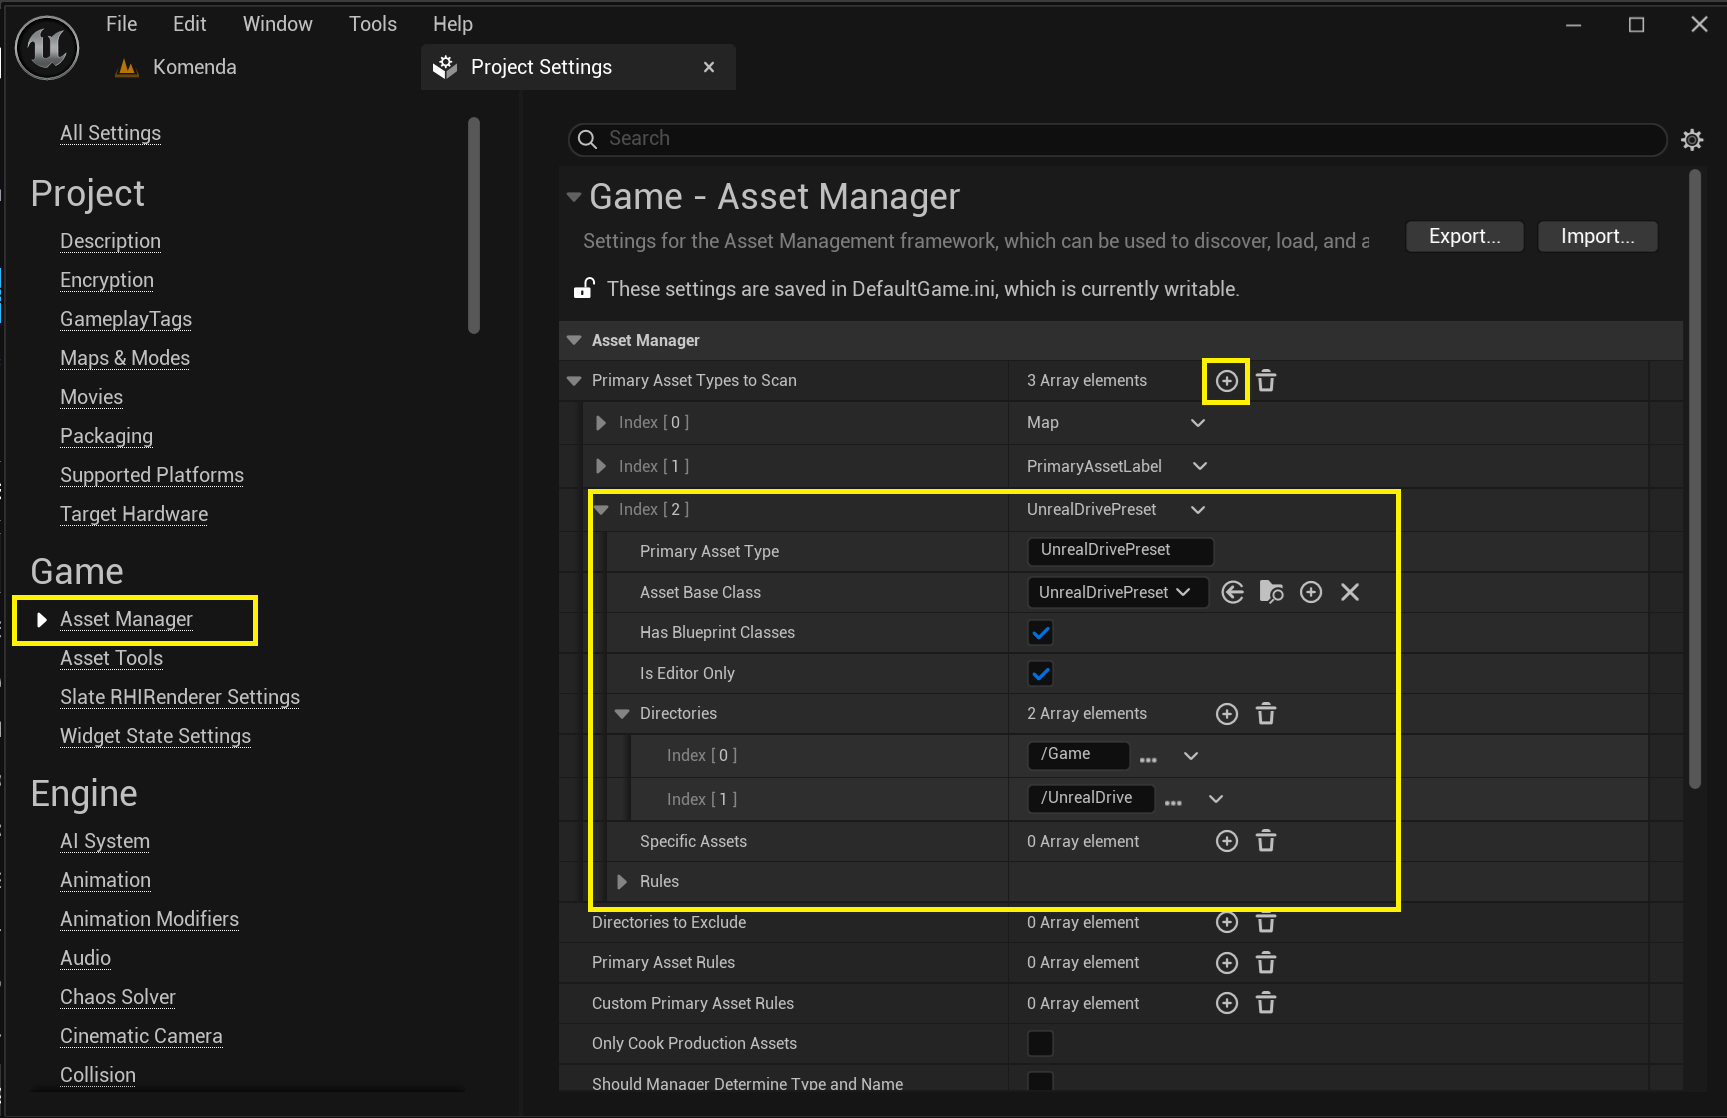Viewport: 1727px width, 1118px height.
Task: Open Packaging settings page
Action: tap(106, 436)
